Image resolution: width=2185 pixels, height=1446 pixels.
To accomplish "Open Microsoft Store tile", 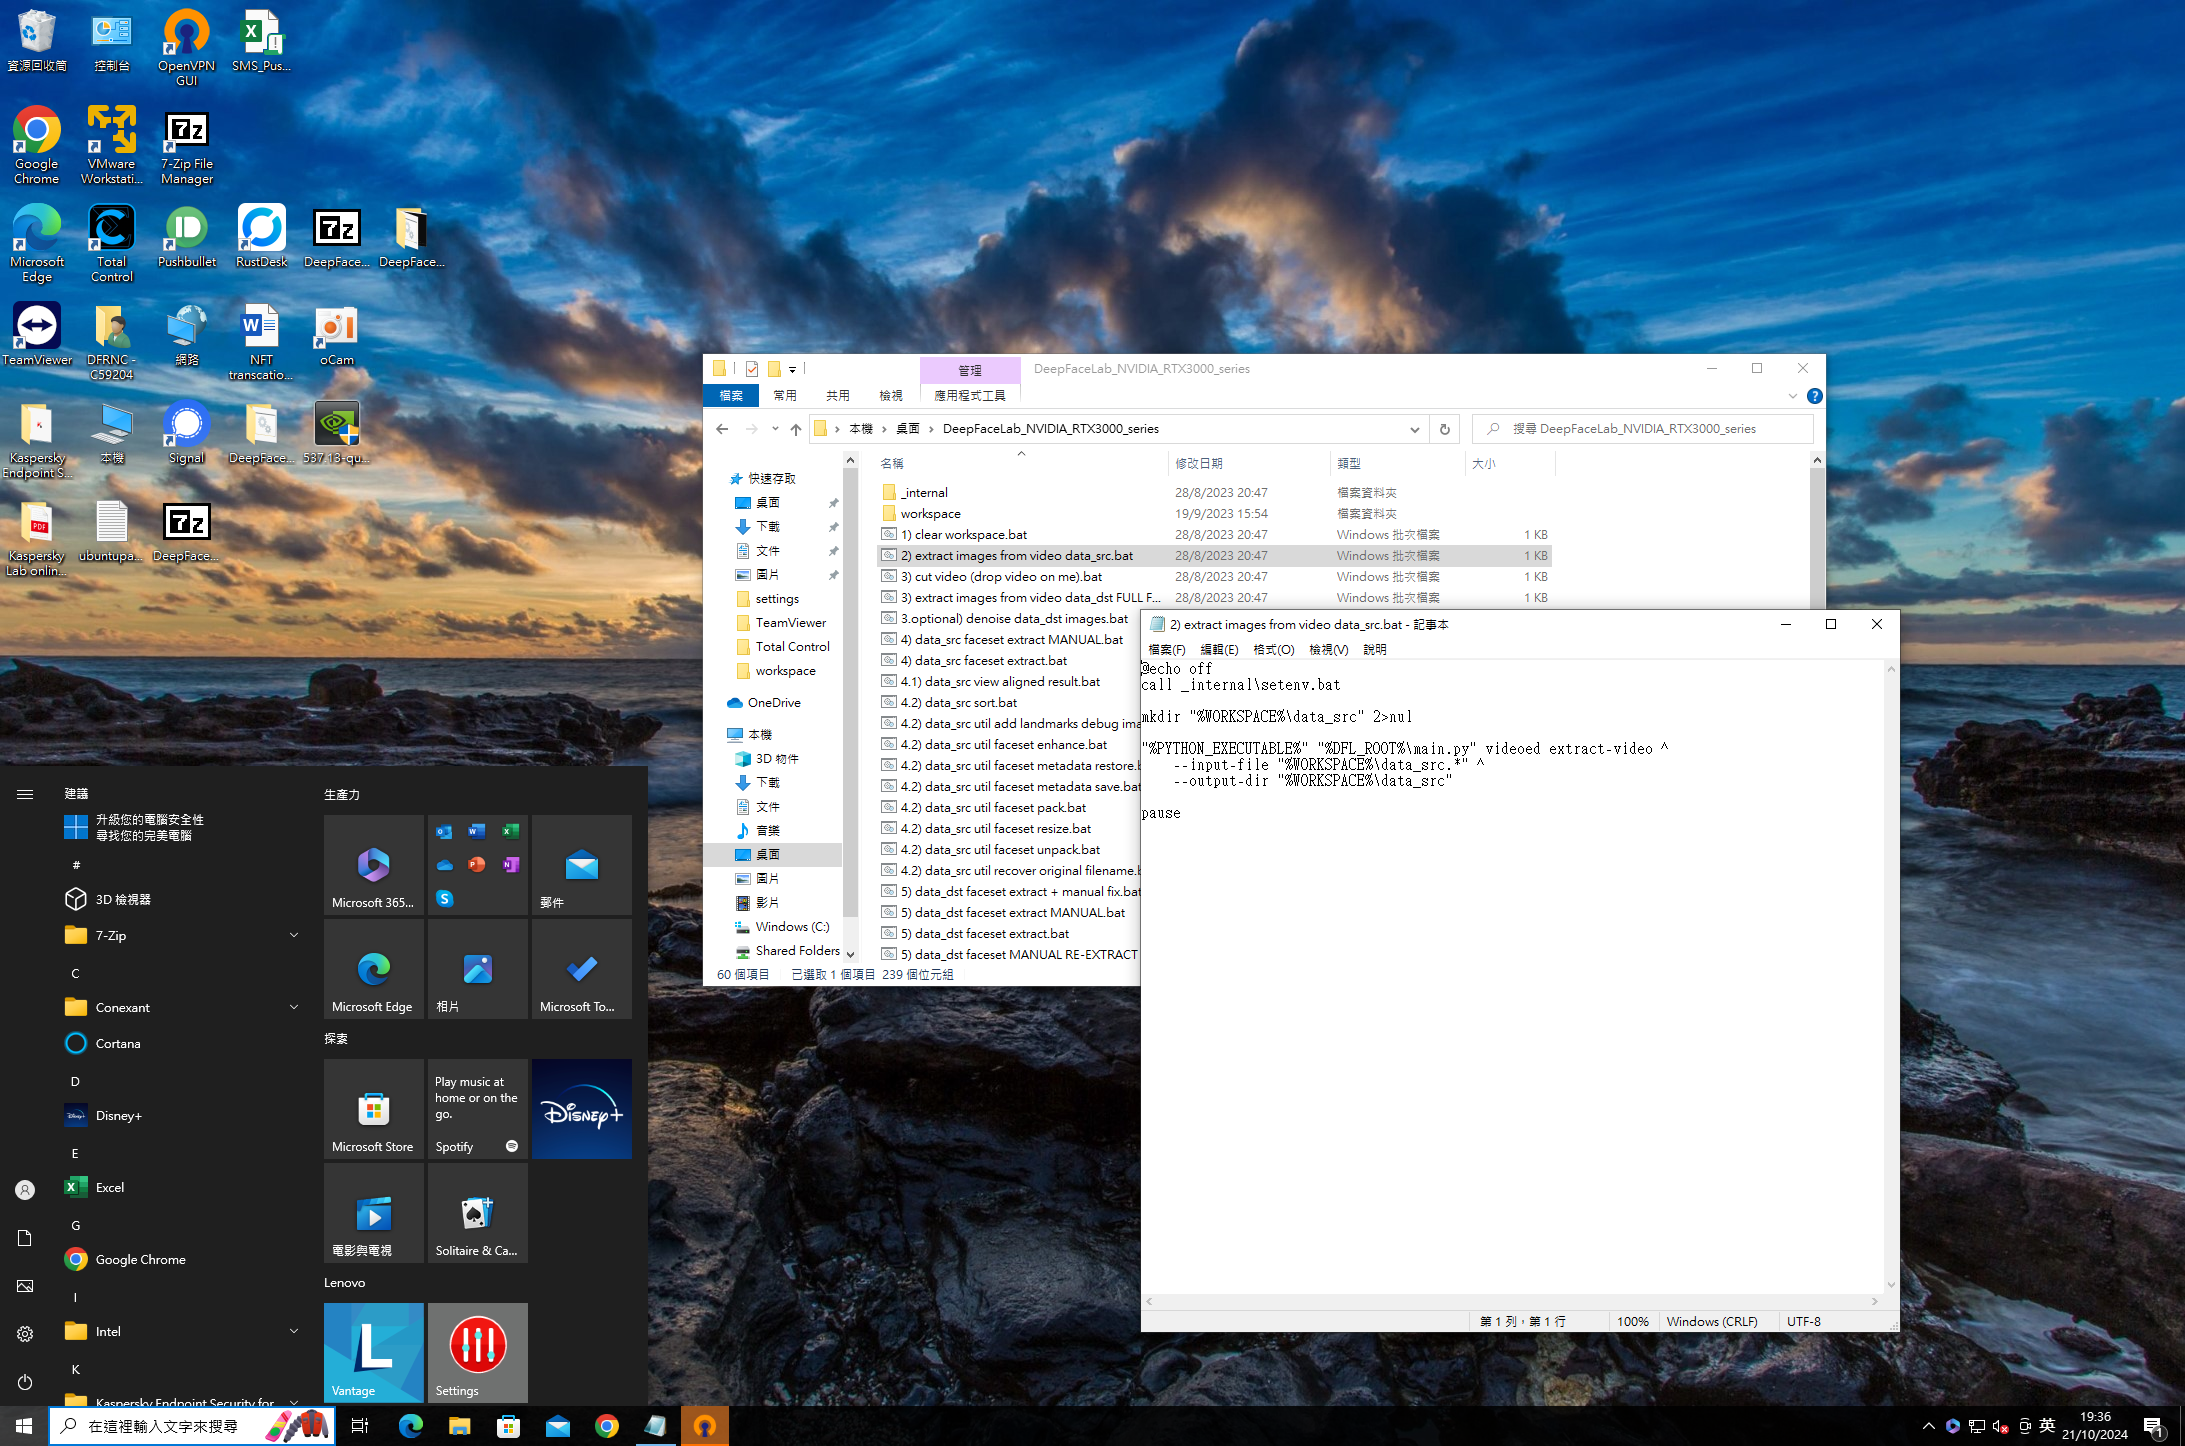I will pos(374,1109).
